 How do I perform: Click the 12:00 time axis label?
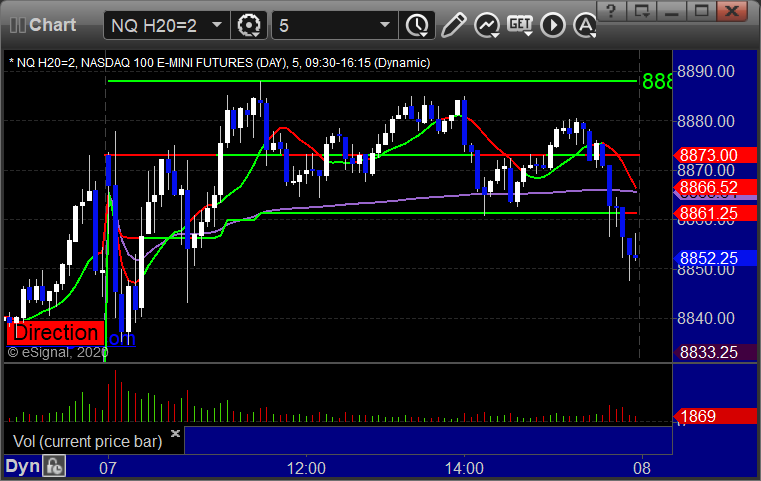click(306, 468)
